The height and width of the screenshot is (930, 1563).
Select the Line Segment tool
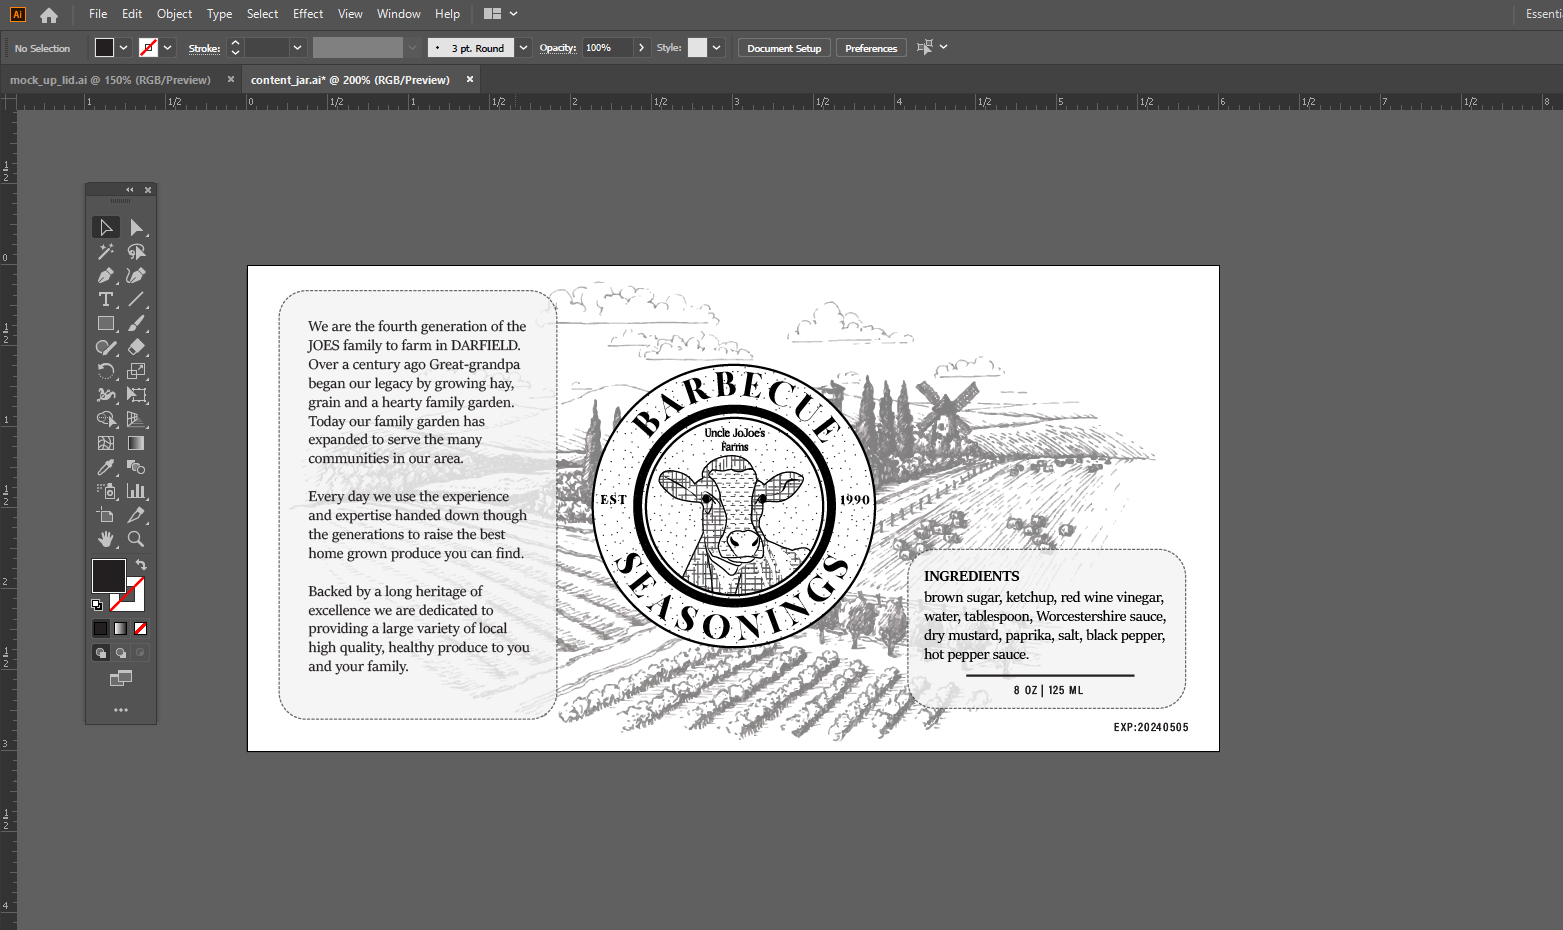click(137, 299)
